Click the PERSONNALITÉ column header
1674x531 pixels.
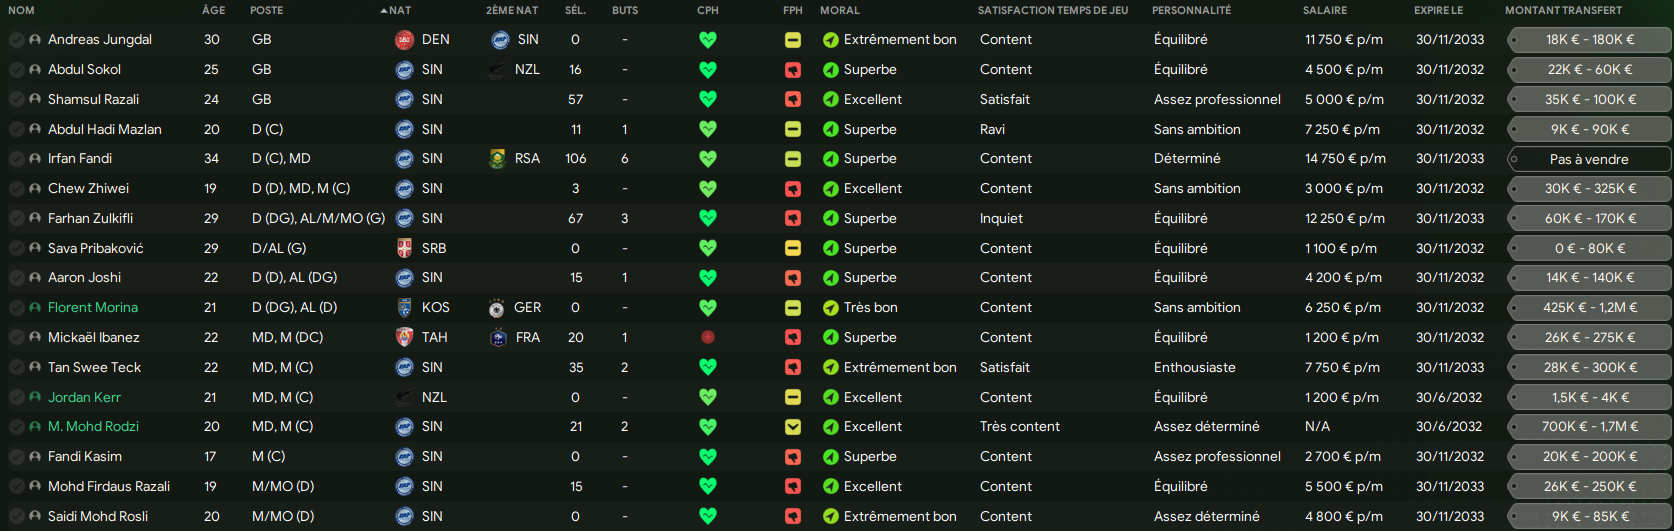click(x=1192, y=10)
